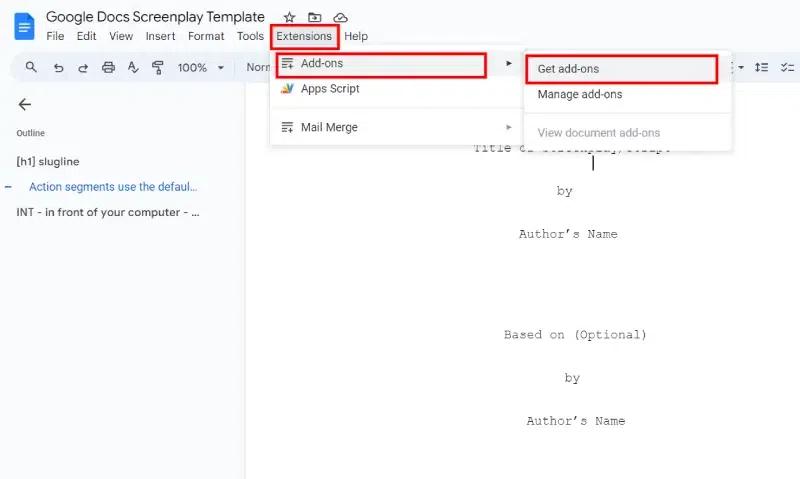
Task: Undo the last action
Action: (x=58, y=67)
